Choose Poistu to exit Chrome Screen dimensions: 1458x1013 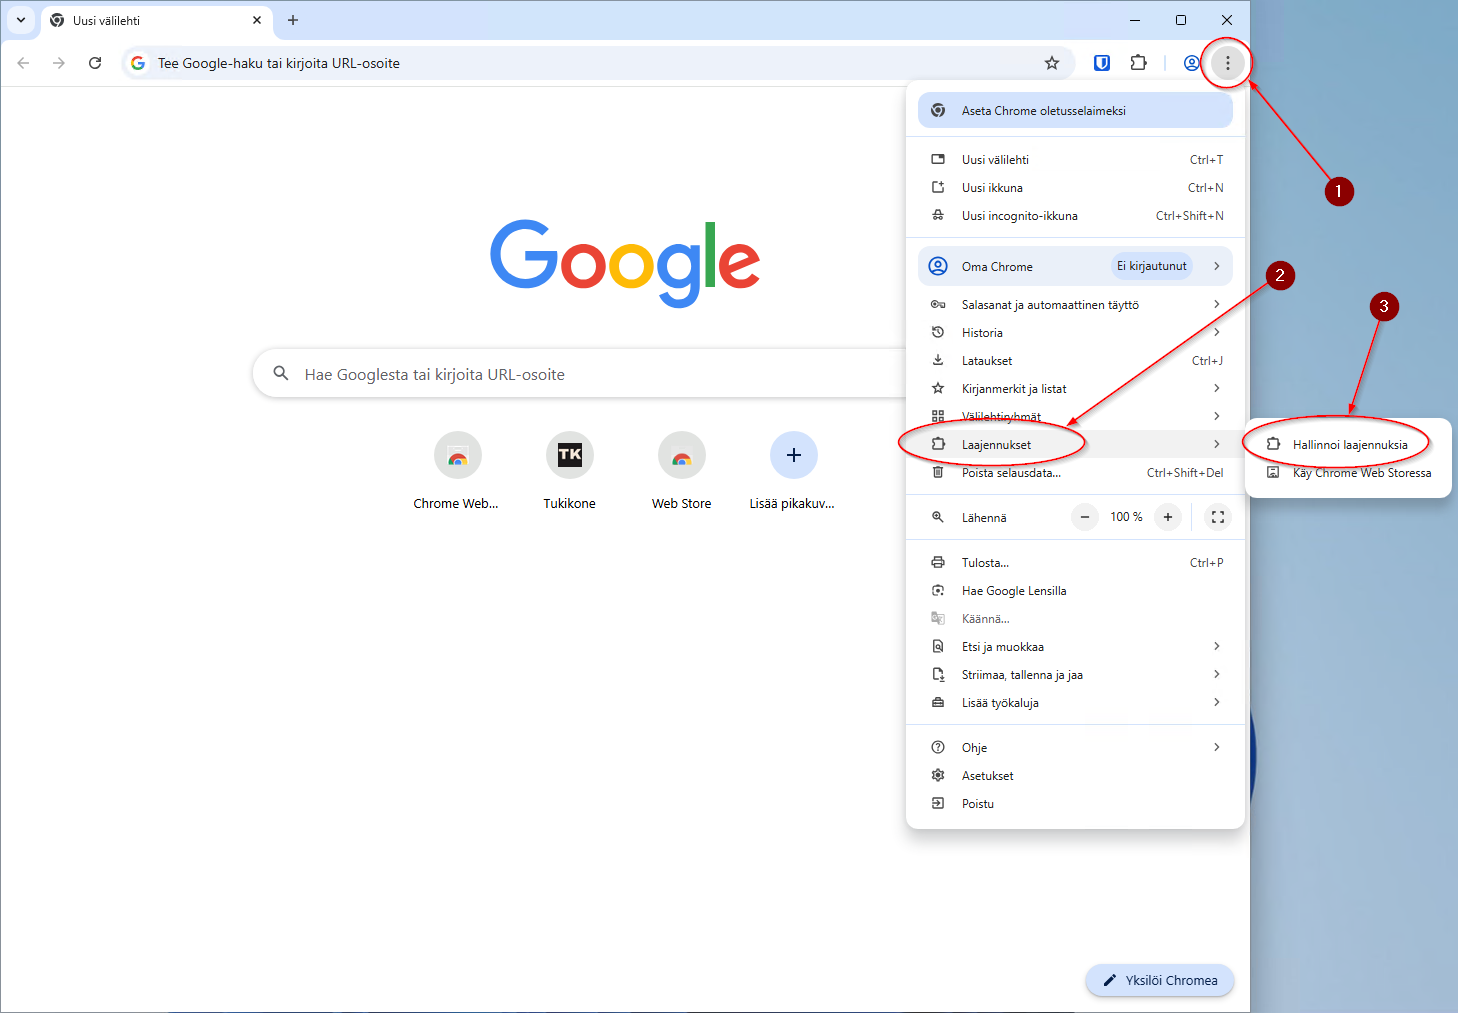click(1075, 804)
